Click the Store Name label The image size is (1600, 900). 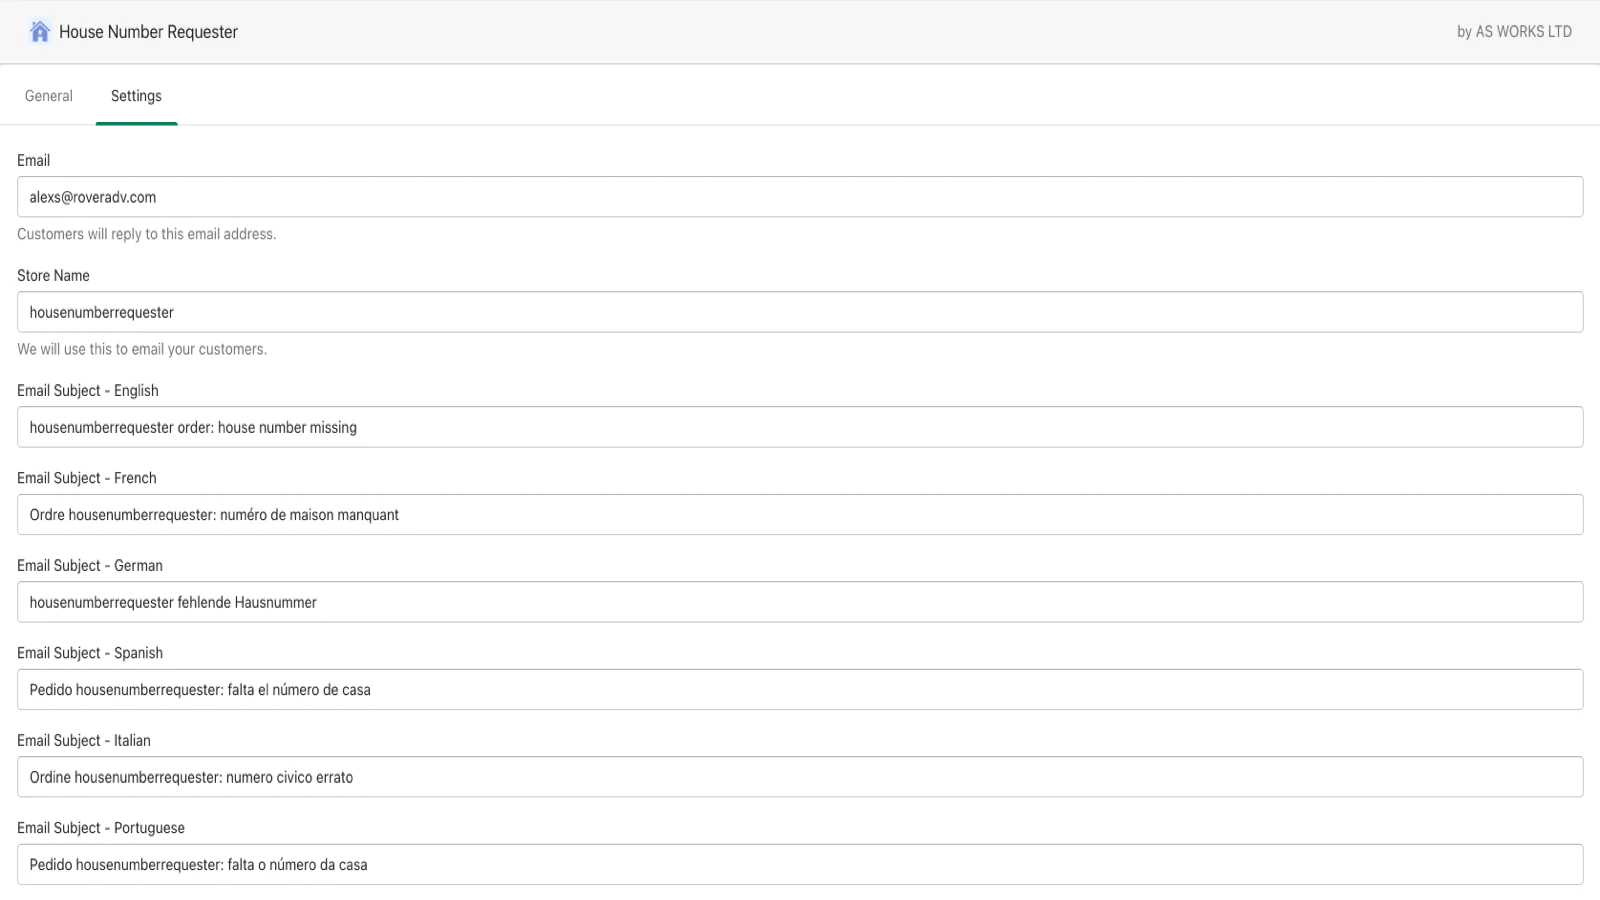(53, 275)
